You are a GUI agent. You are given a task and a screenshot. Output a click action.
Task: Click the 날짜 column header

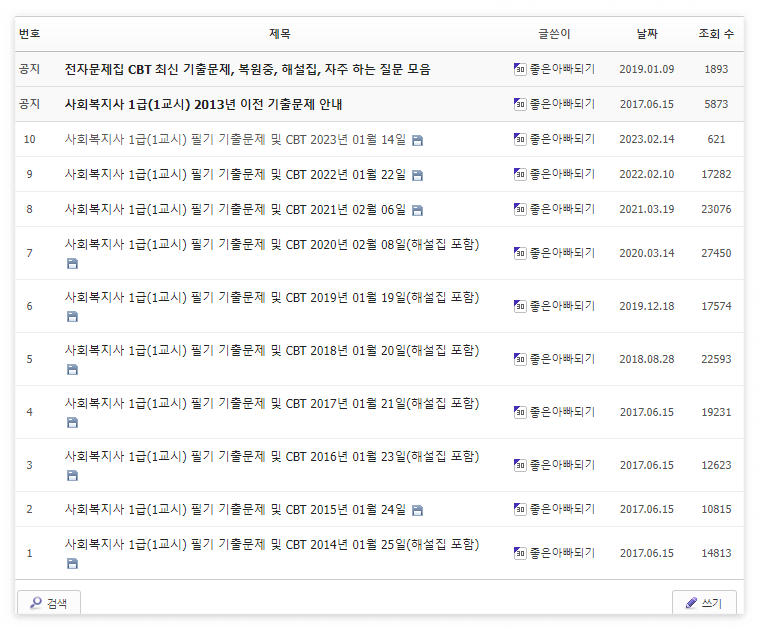tap(647, 33)
